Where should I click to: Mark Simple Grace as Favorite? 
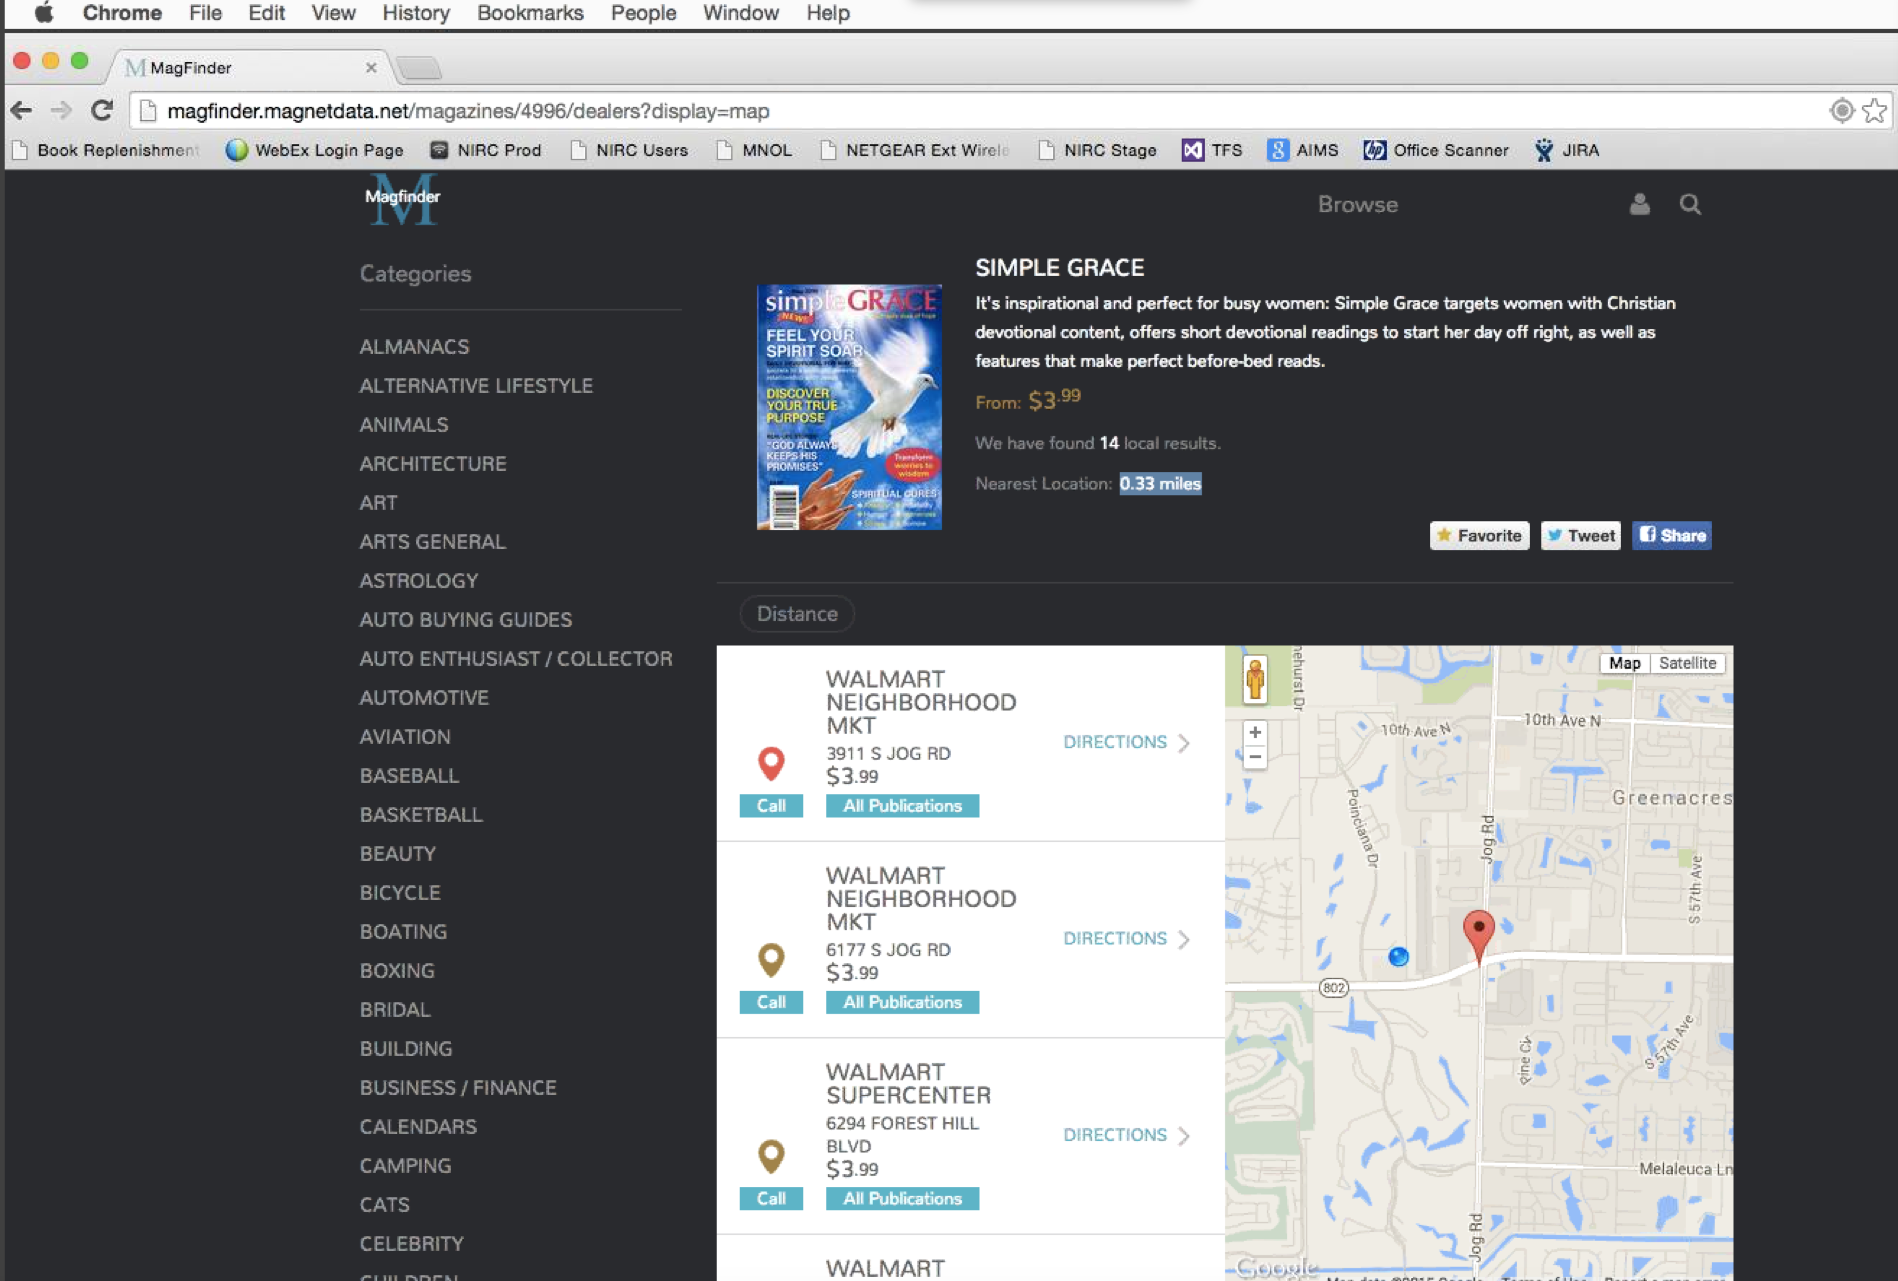1479,536
